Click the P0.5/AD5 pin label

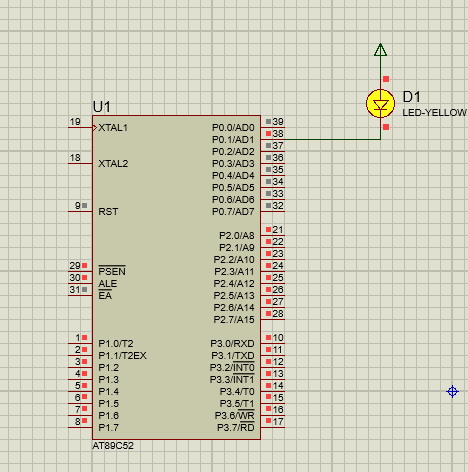click(x=233, y=188)
